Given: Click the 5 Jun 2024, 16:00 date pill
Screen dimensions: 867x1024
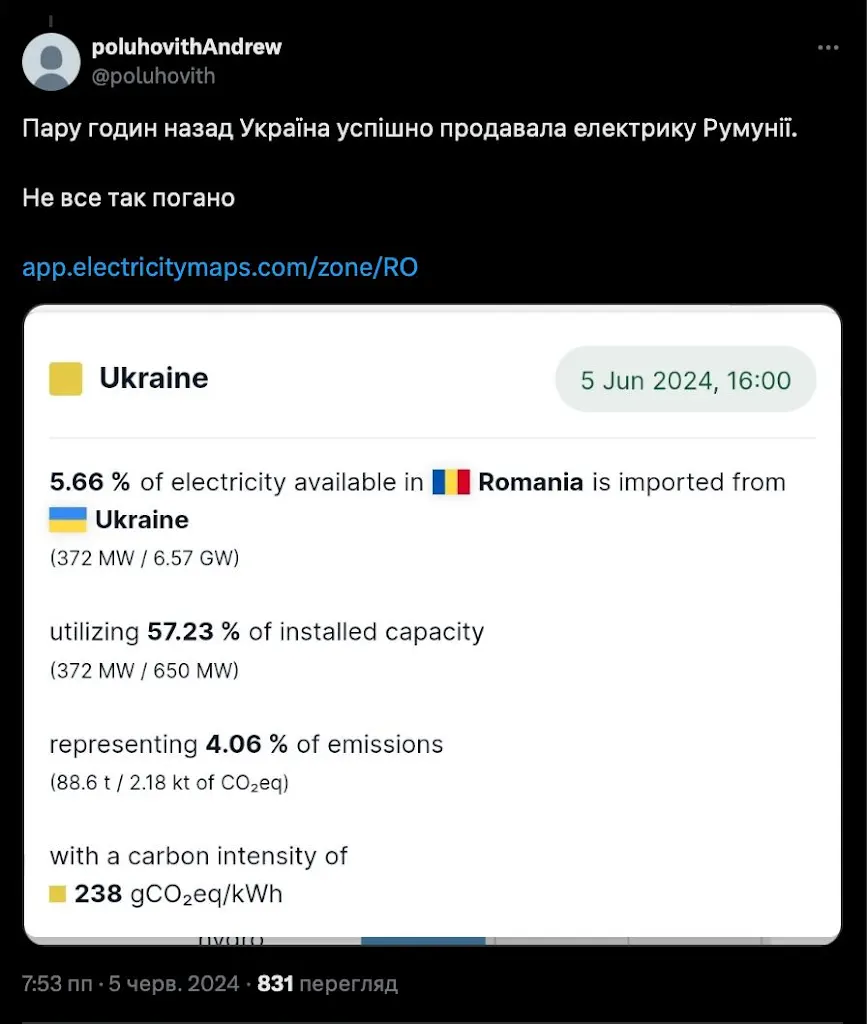Looking at the screenshot, I should pos(685,380).
